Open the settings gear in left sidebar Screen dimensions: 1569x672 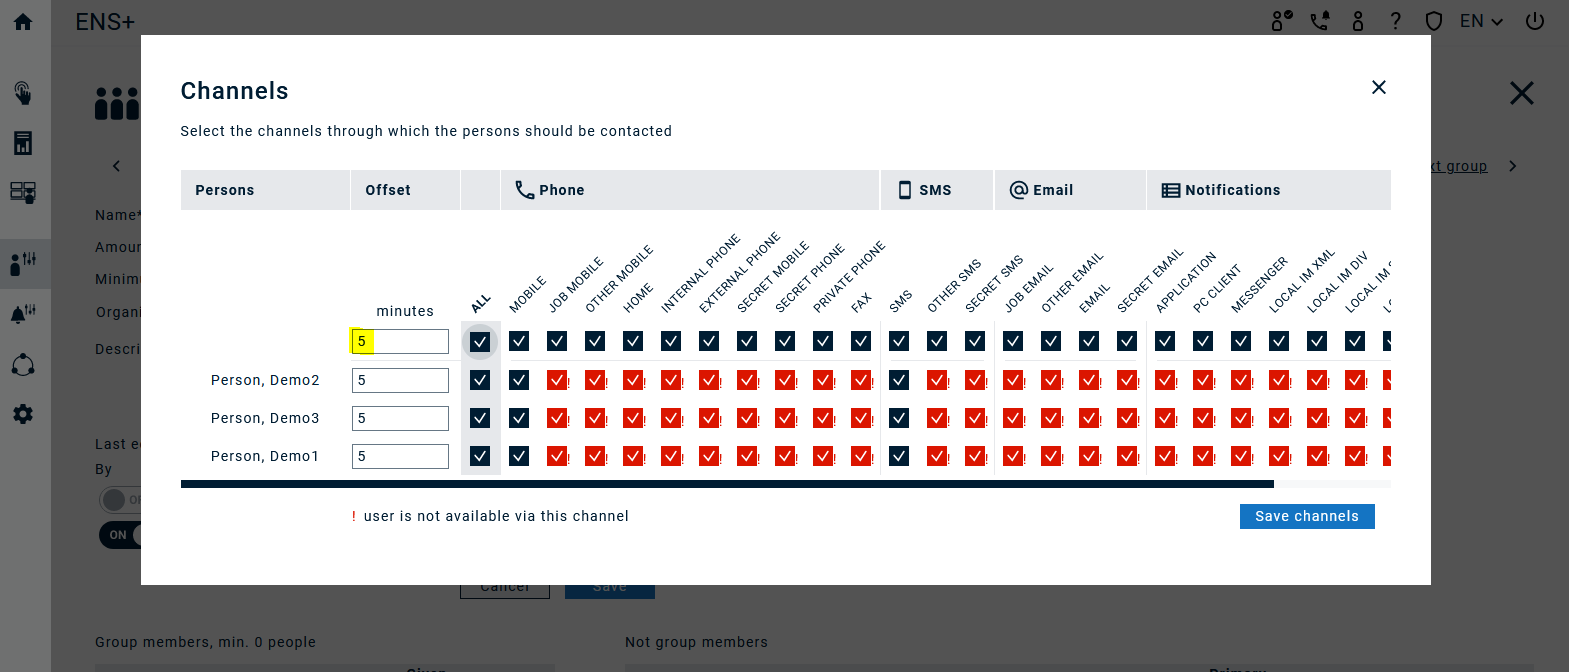(x=23, y=414)
